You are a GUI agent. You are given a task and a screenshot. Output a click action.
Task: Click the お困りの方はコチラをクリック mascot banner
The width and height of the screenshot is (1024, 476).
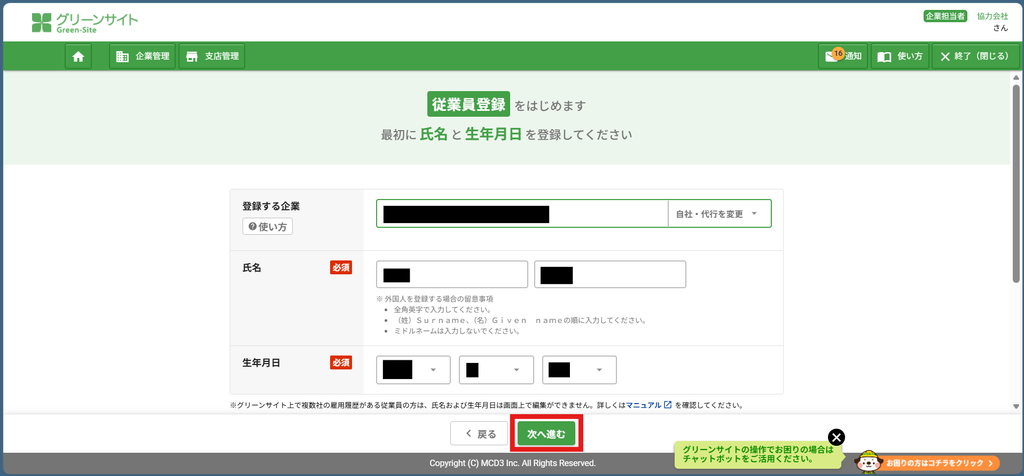click(927, 461)
